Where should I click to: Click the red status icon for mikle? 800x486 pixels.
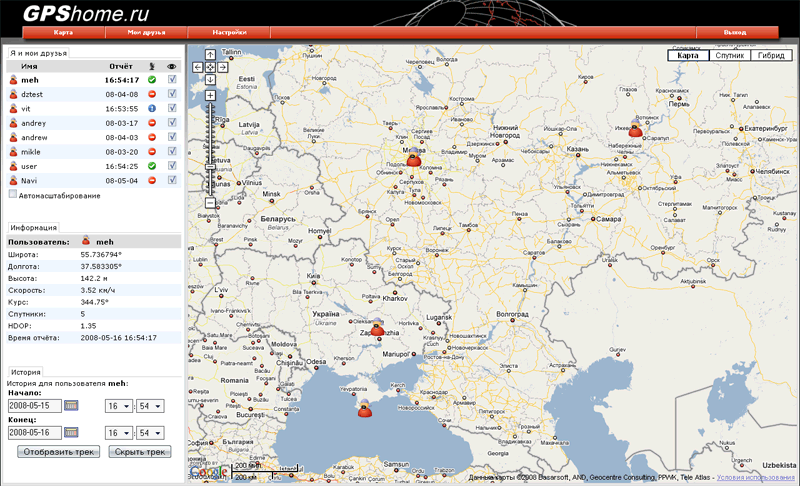(x=152, y=152)
